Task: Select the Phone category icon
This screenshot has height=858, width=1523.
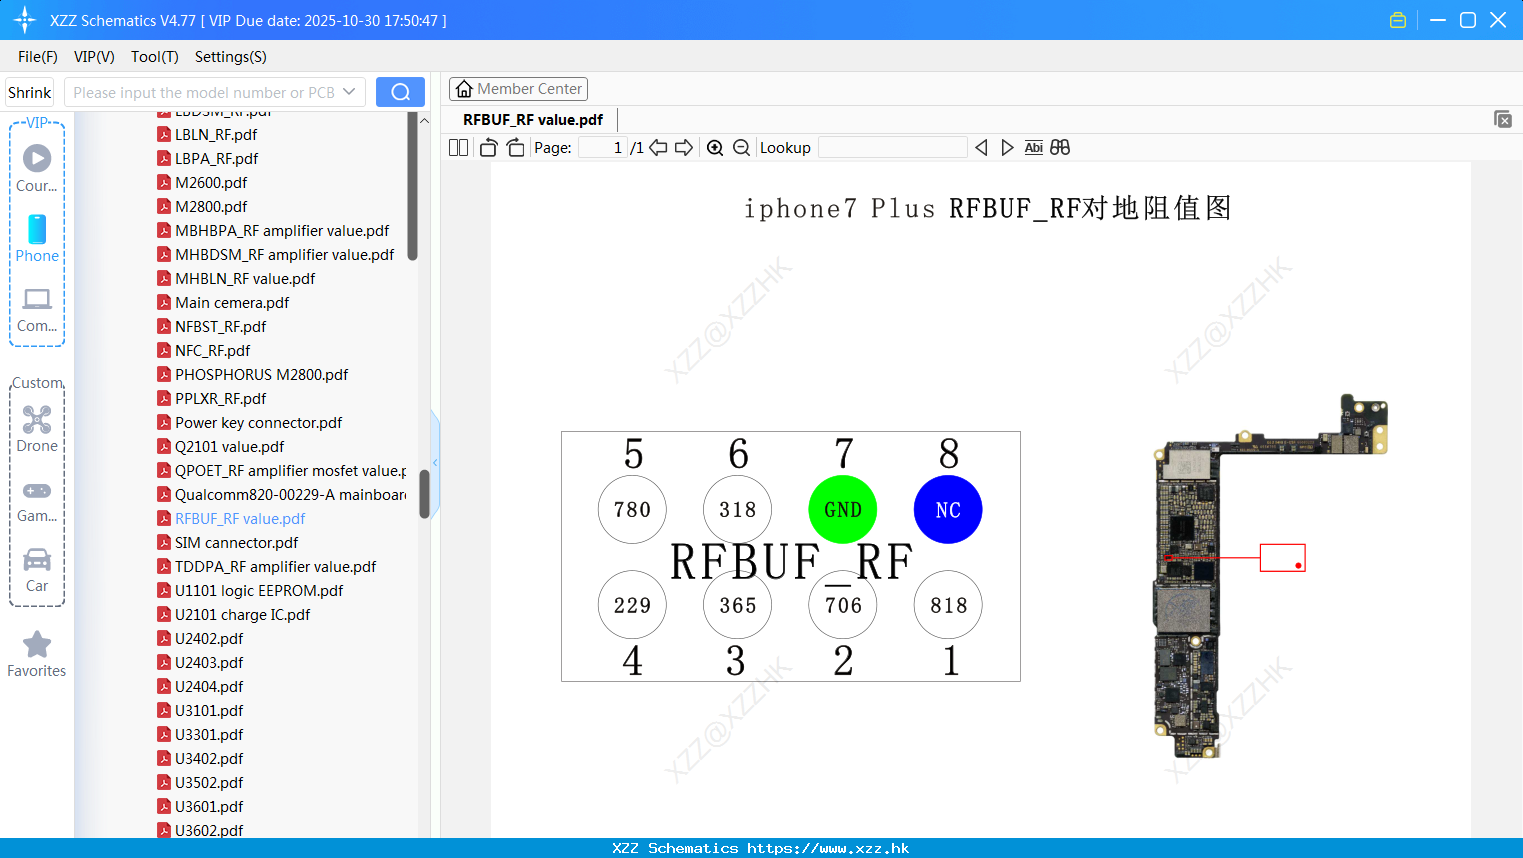Action: coord(37,238)
